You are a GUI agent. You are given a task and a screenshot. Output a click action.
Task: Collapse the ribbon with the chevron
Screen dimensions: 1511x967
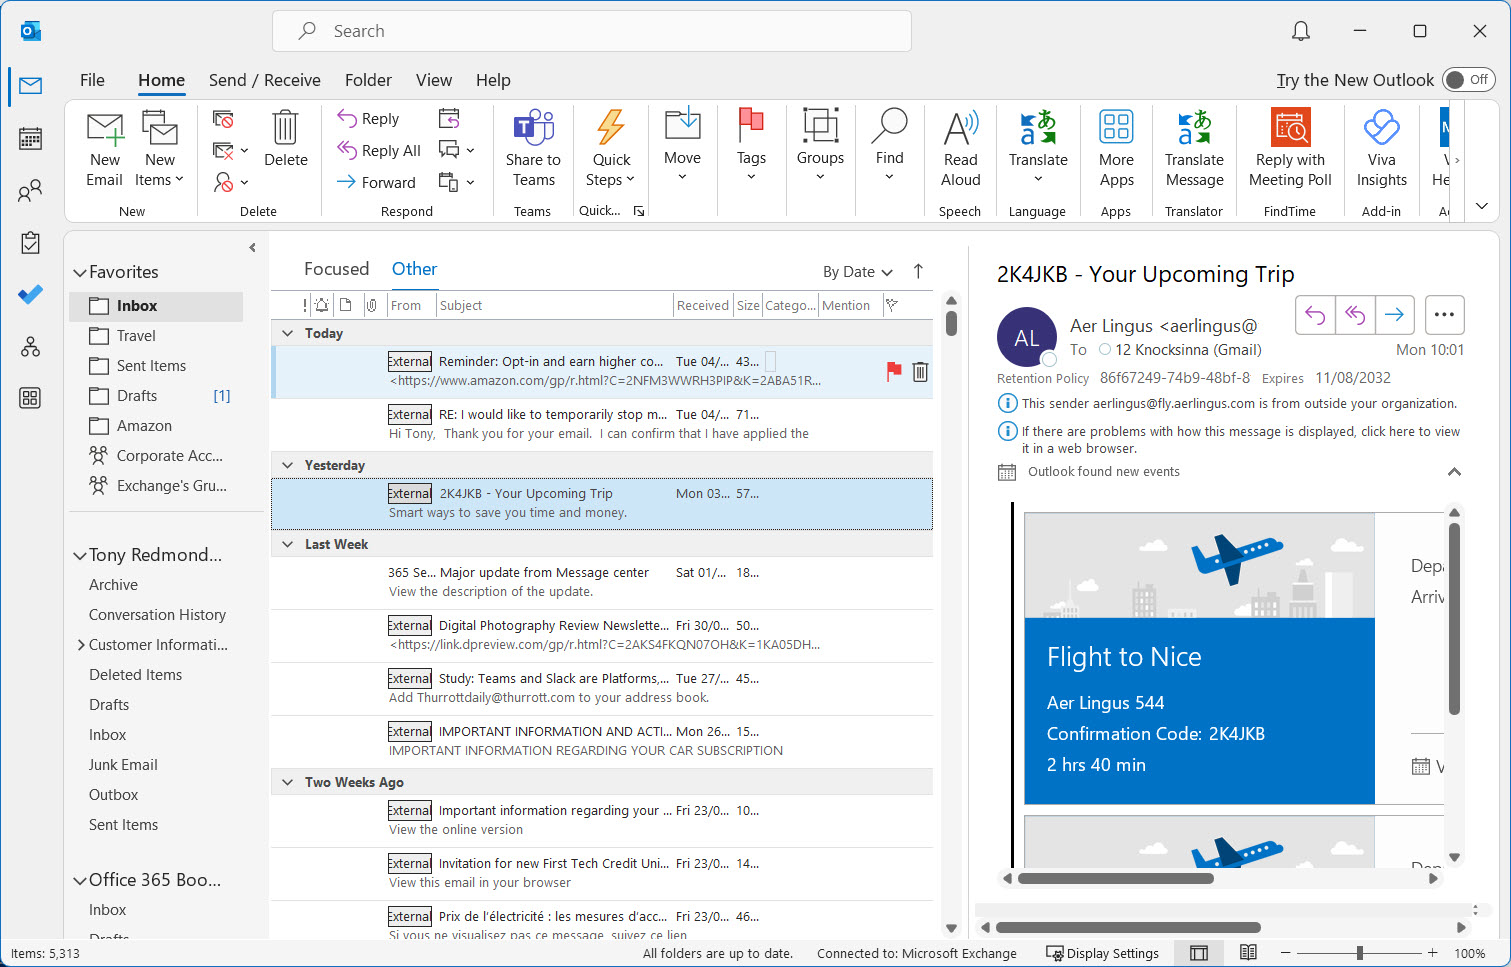coord(1482,206)
